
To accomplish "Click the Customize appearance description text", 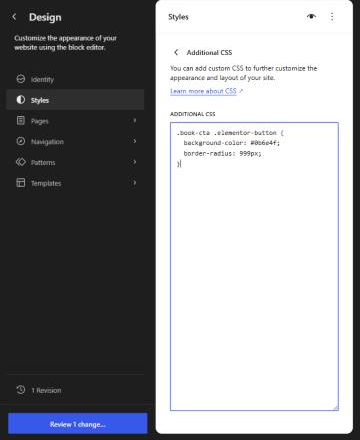I will click(65, 43).
